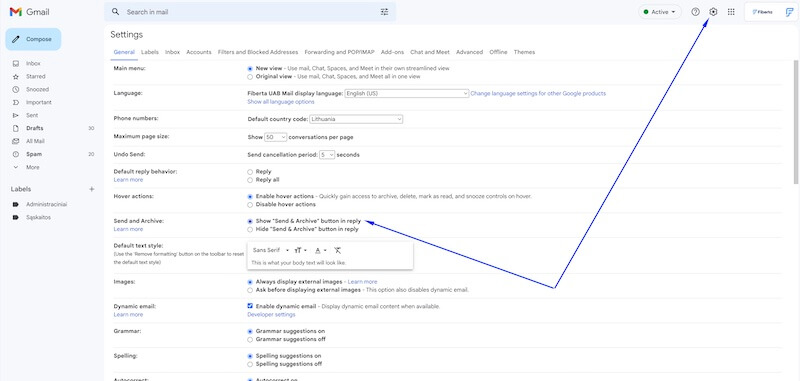Switch to the Add-ons tab
The height and width of the screenshot is (381, 800).
point(392,52)
